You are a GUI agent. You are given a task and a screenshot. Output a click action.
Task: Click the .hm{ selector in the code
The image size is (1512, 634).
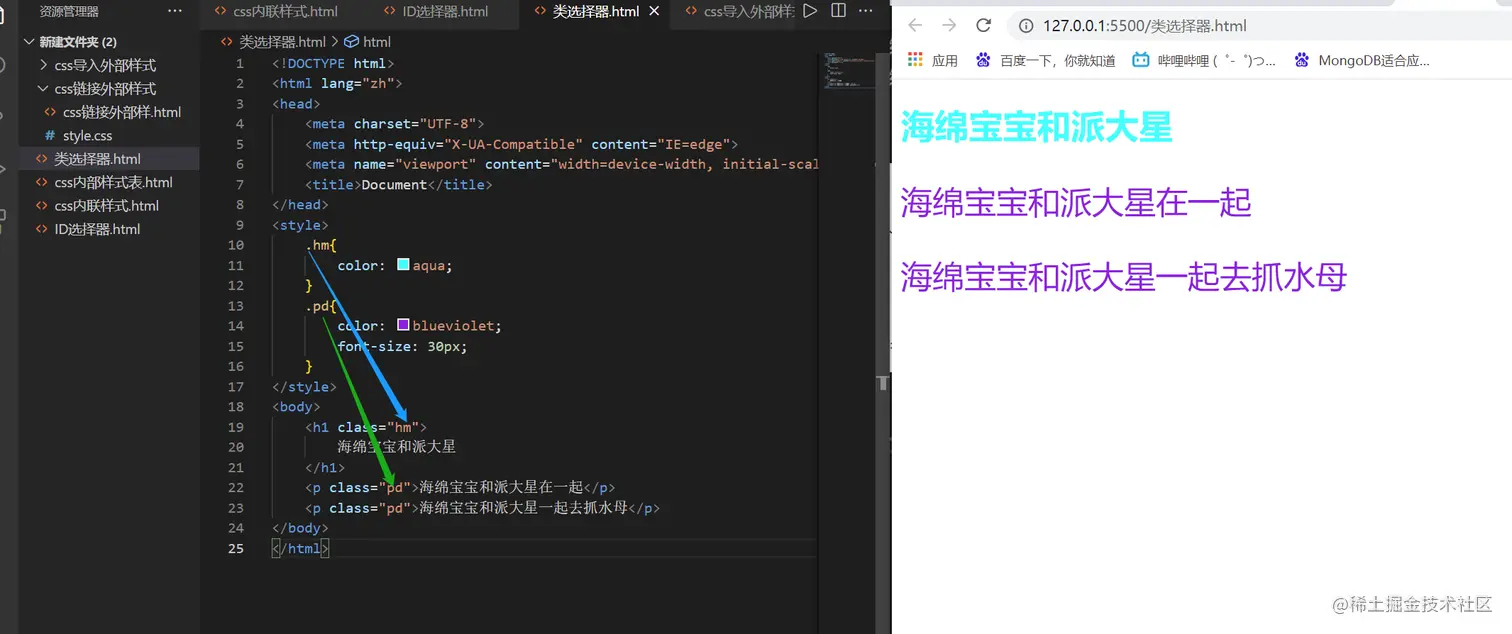coord(321,245)
